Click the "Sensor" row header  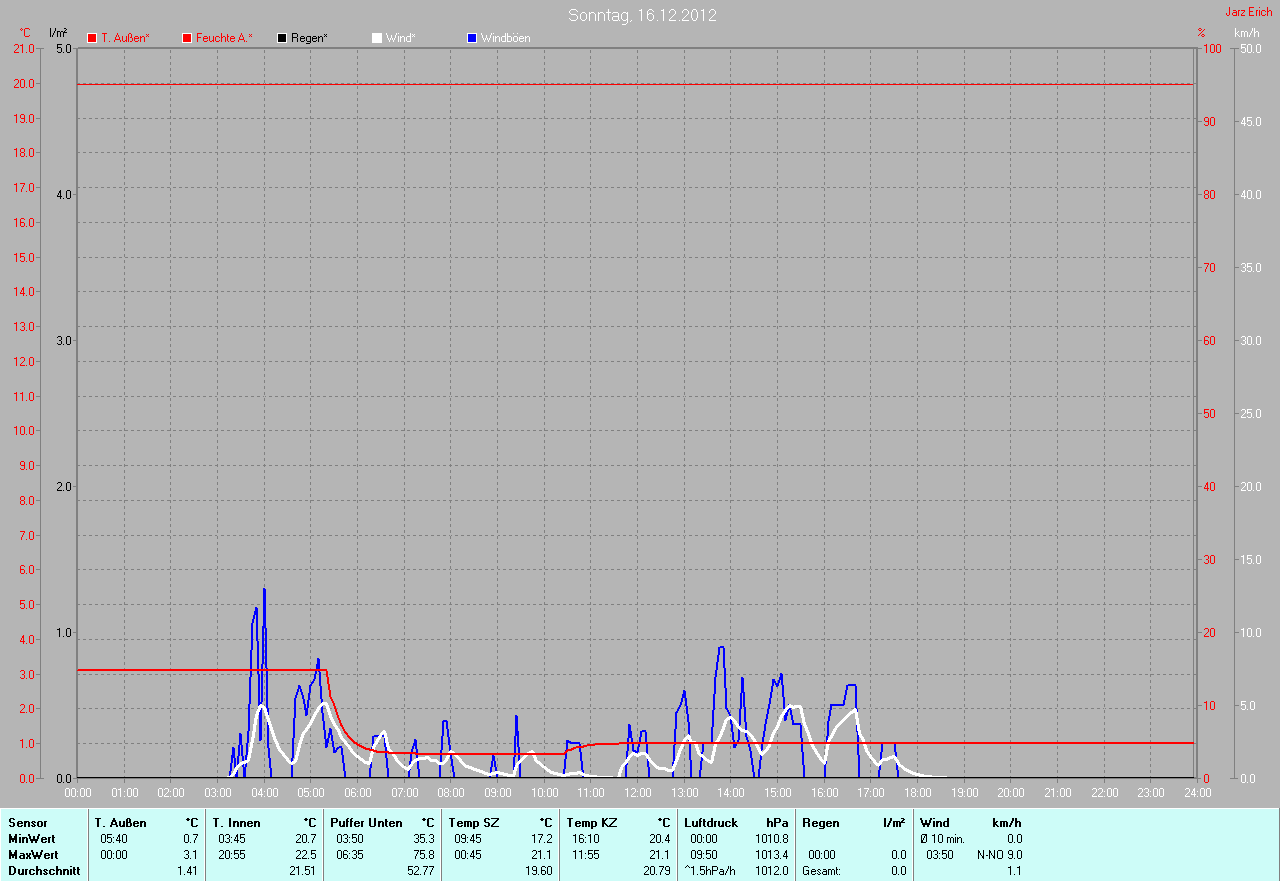pyautogui.click(x=27, y=823)
